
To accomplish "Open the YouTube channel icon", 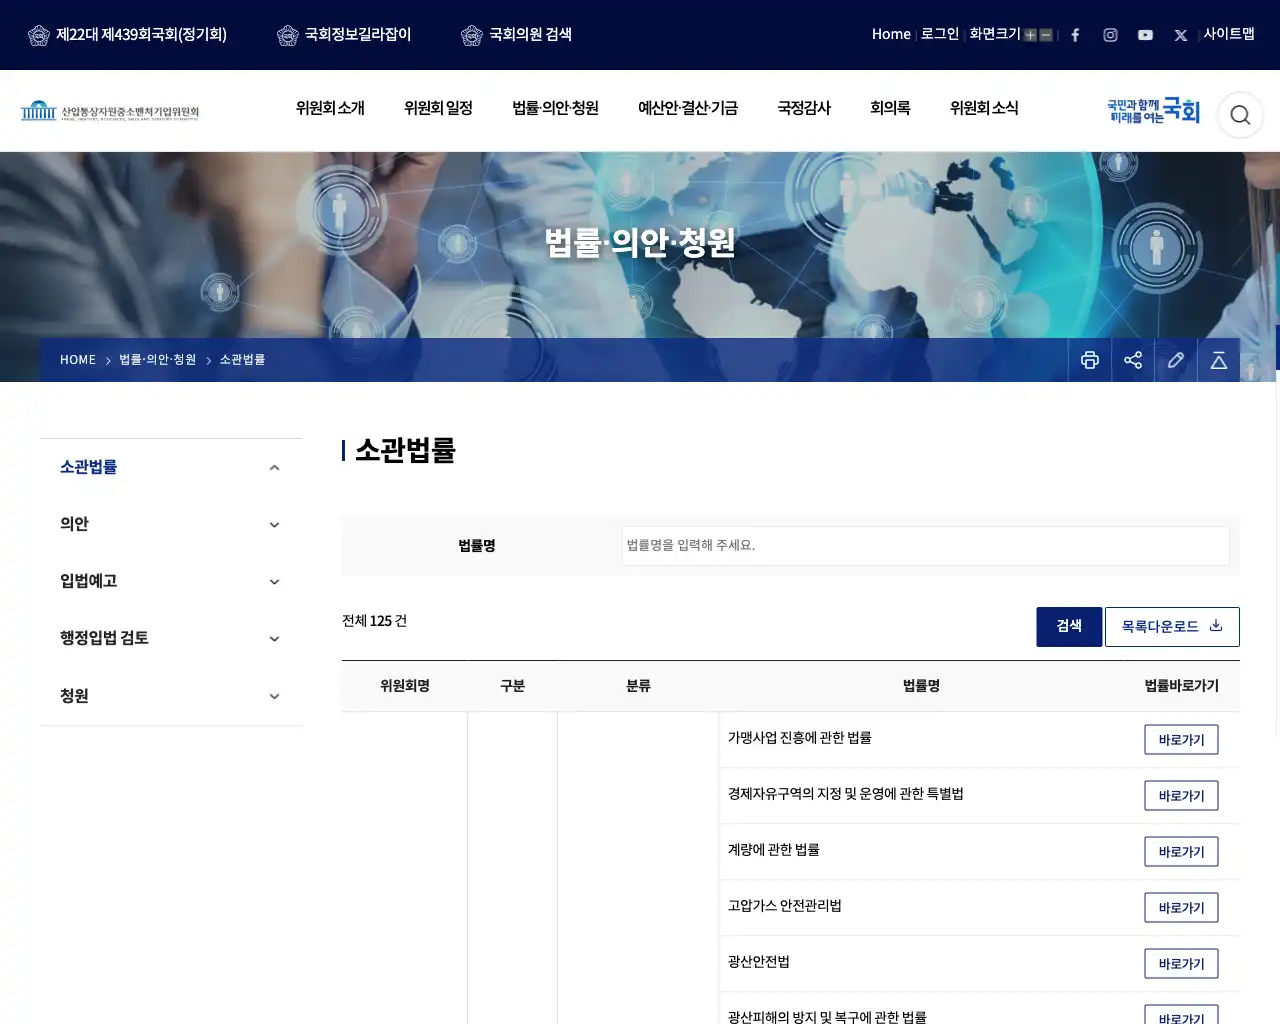I will [x=1145, y=35].
